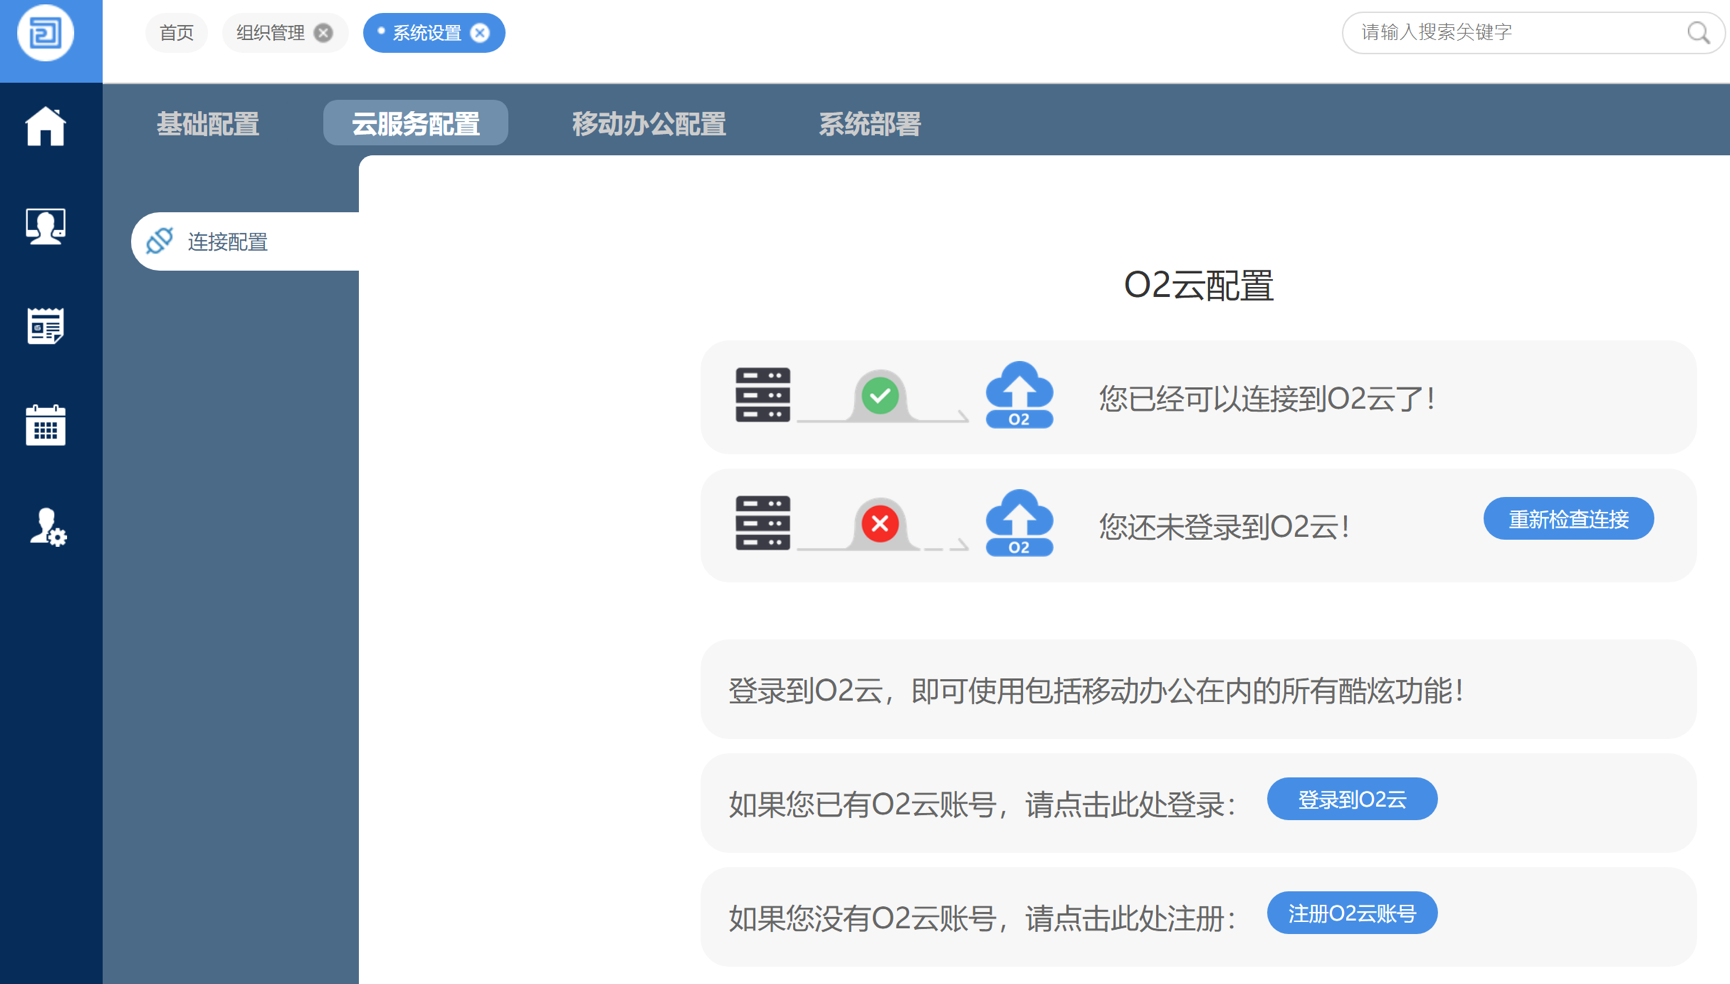Open the home icon in sidebar
The height and width of the screenshot is (984, 1730).
point(46,127)
